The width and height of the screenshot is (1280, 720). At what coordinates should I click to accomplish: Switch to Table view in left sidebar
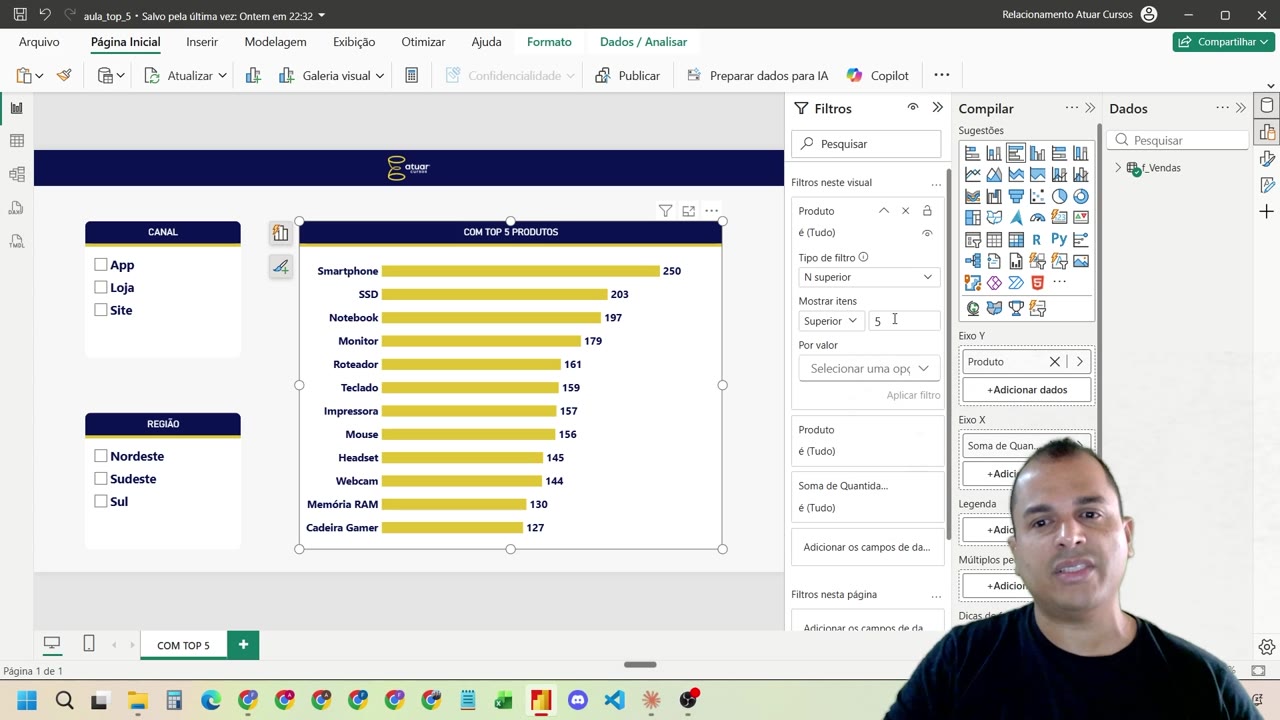16,141
